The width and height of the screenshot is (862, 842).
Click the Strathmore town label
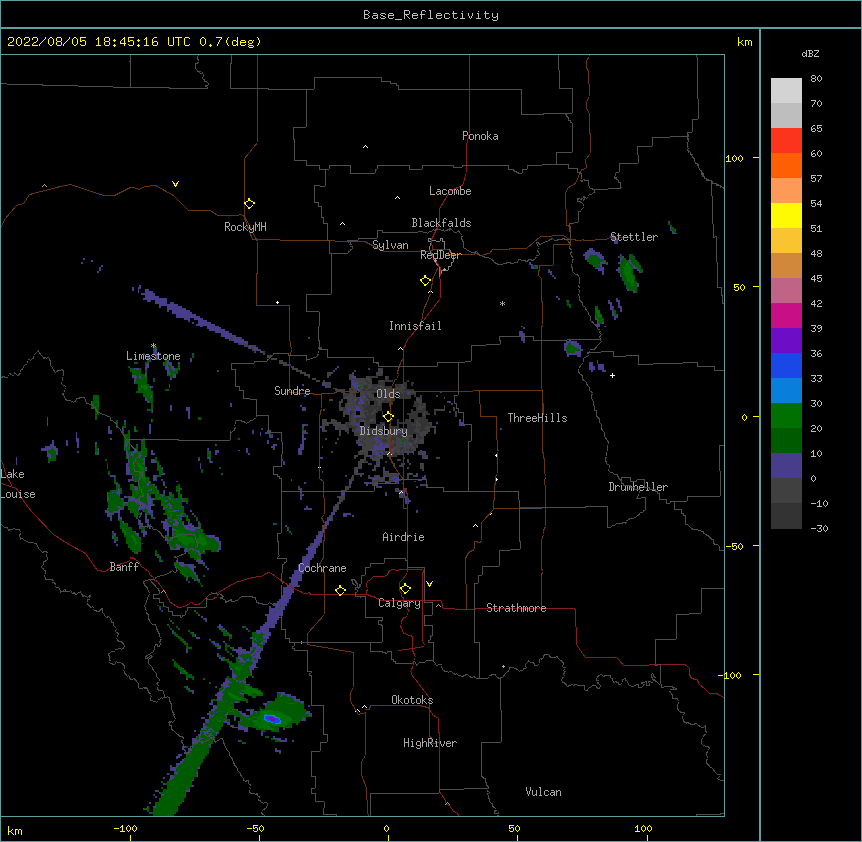[x=516, y=608]
